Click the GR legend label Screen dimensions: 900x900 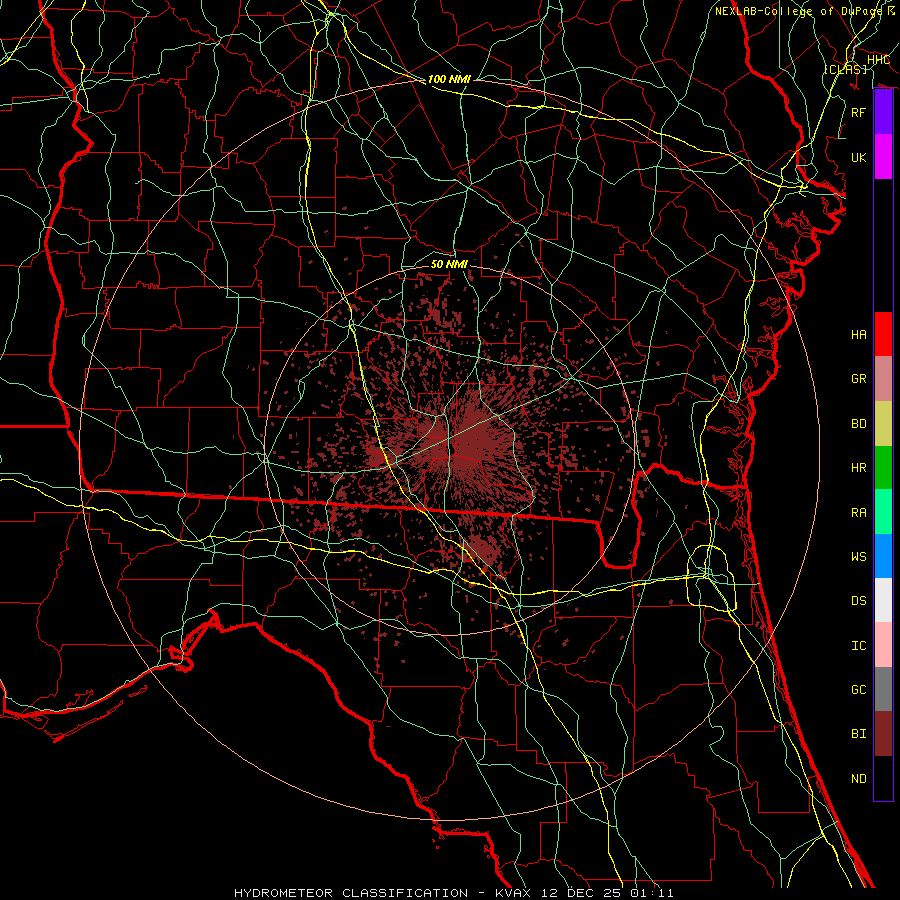coord(859,379)
